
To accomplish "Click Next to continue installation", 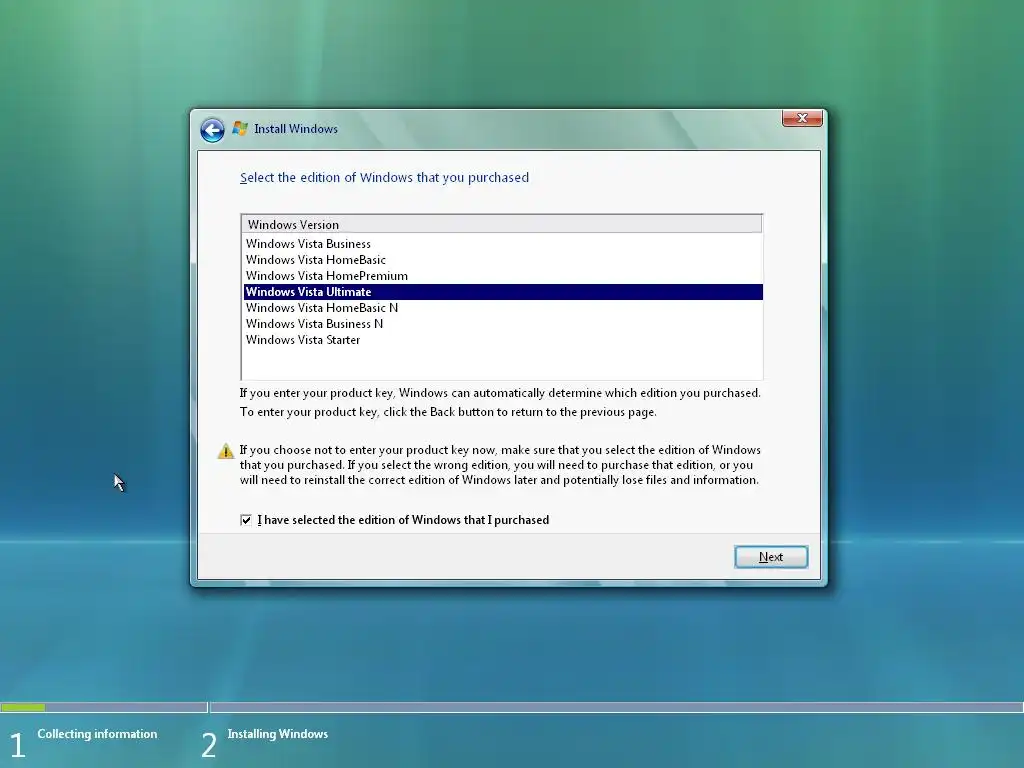I will tap(771, 557).
